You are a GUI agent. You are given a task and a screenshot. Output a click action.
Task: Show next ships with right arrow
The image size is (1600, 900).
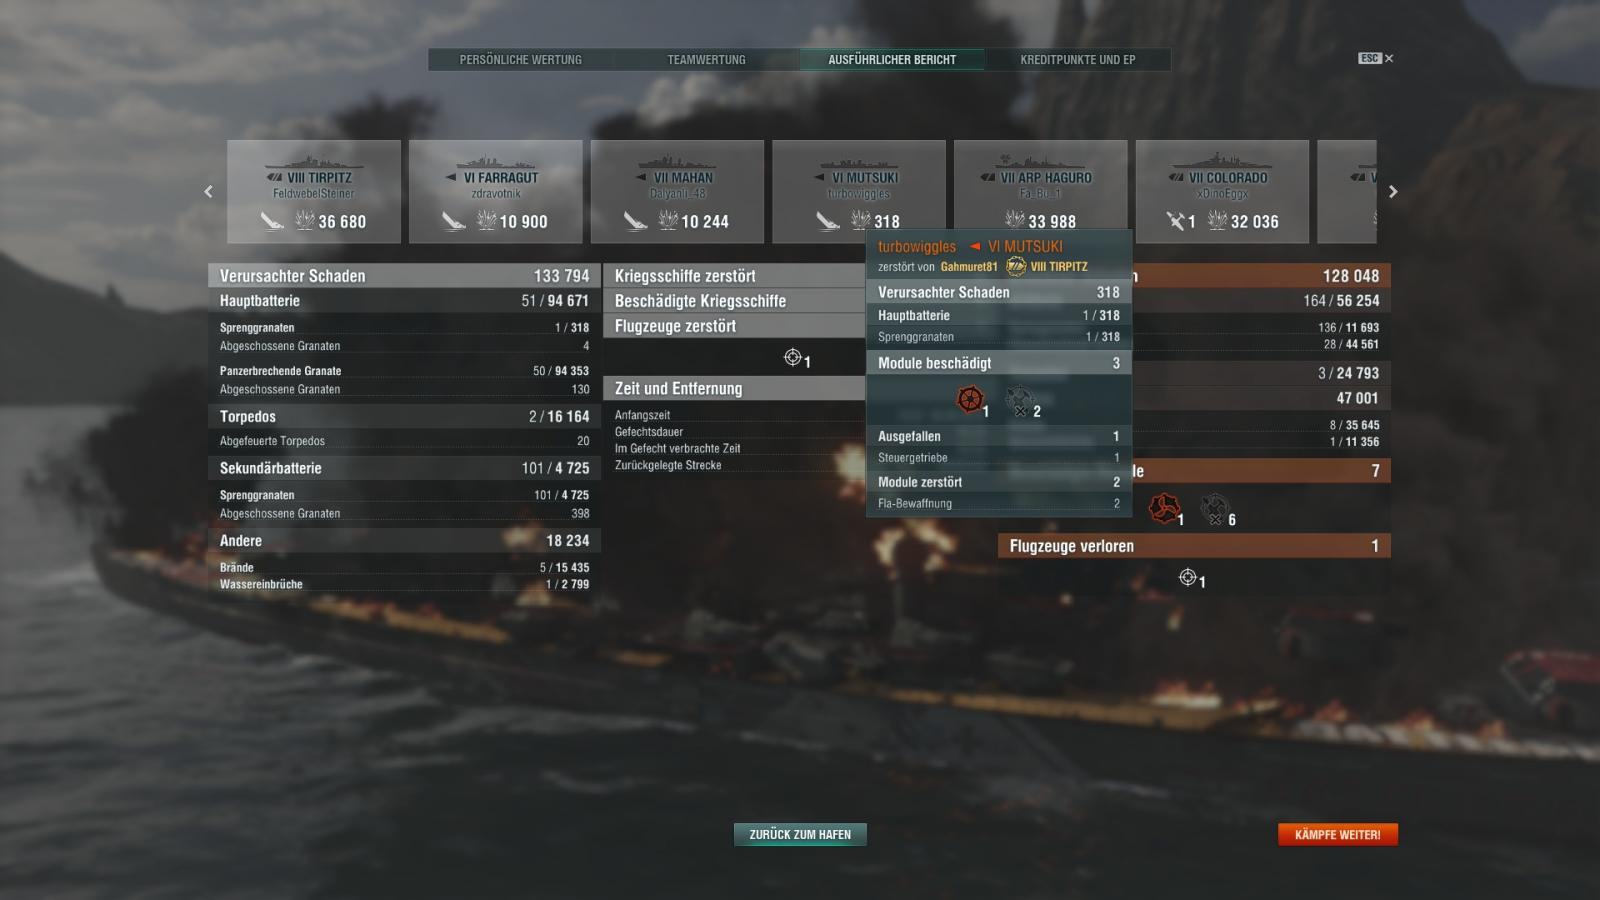(x=1393, y=192)
